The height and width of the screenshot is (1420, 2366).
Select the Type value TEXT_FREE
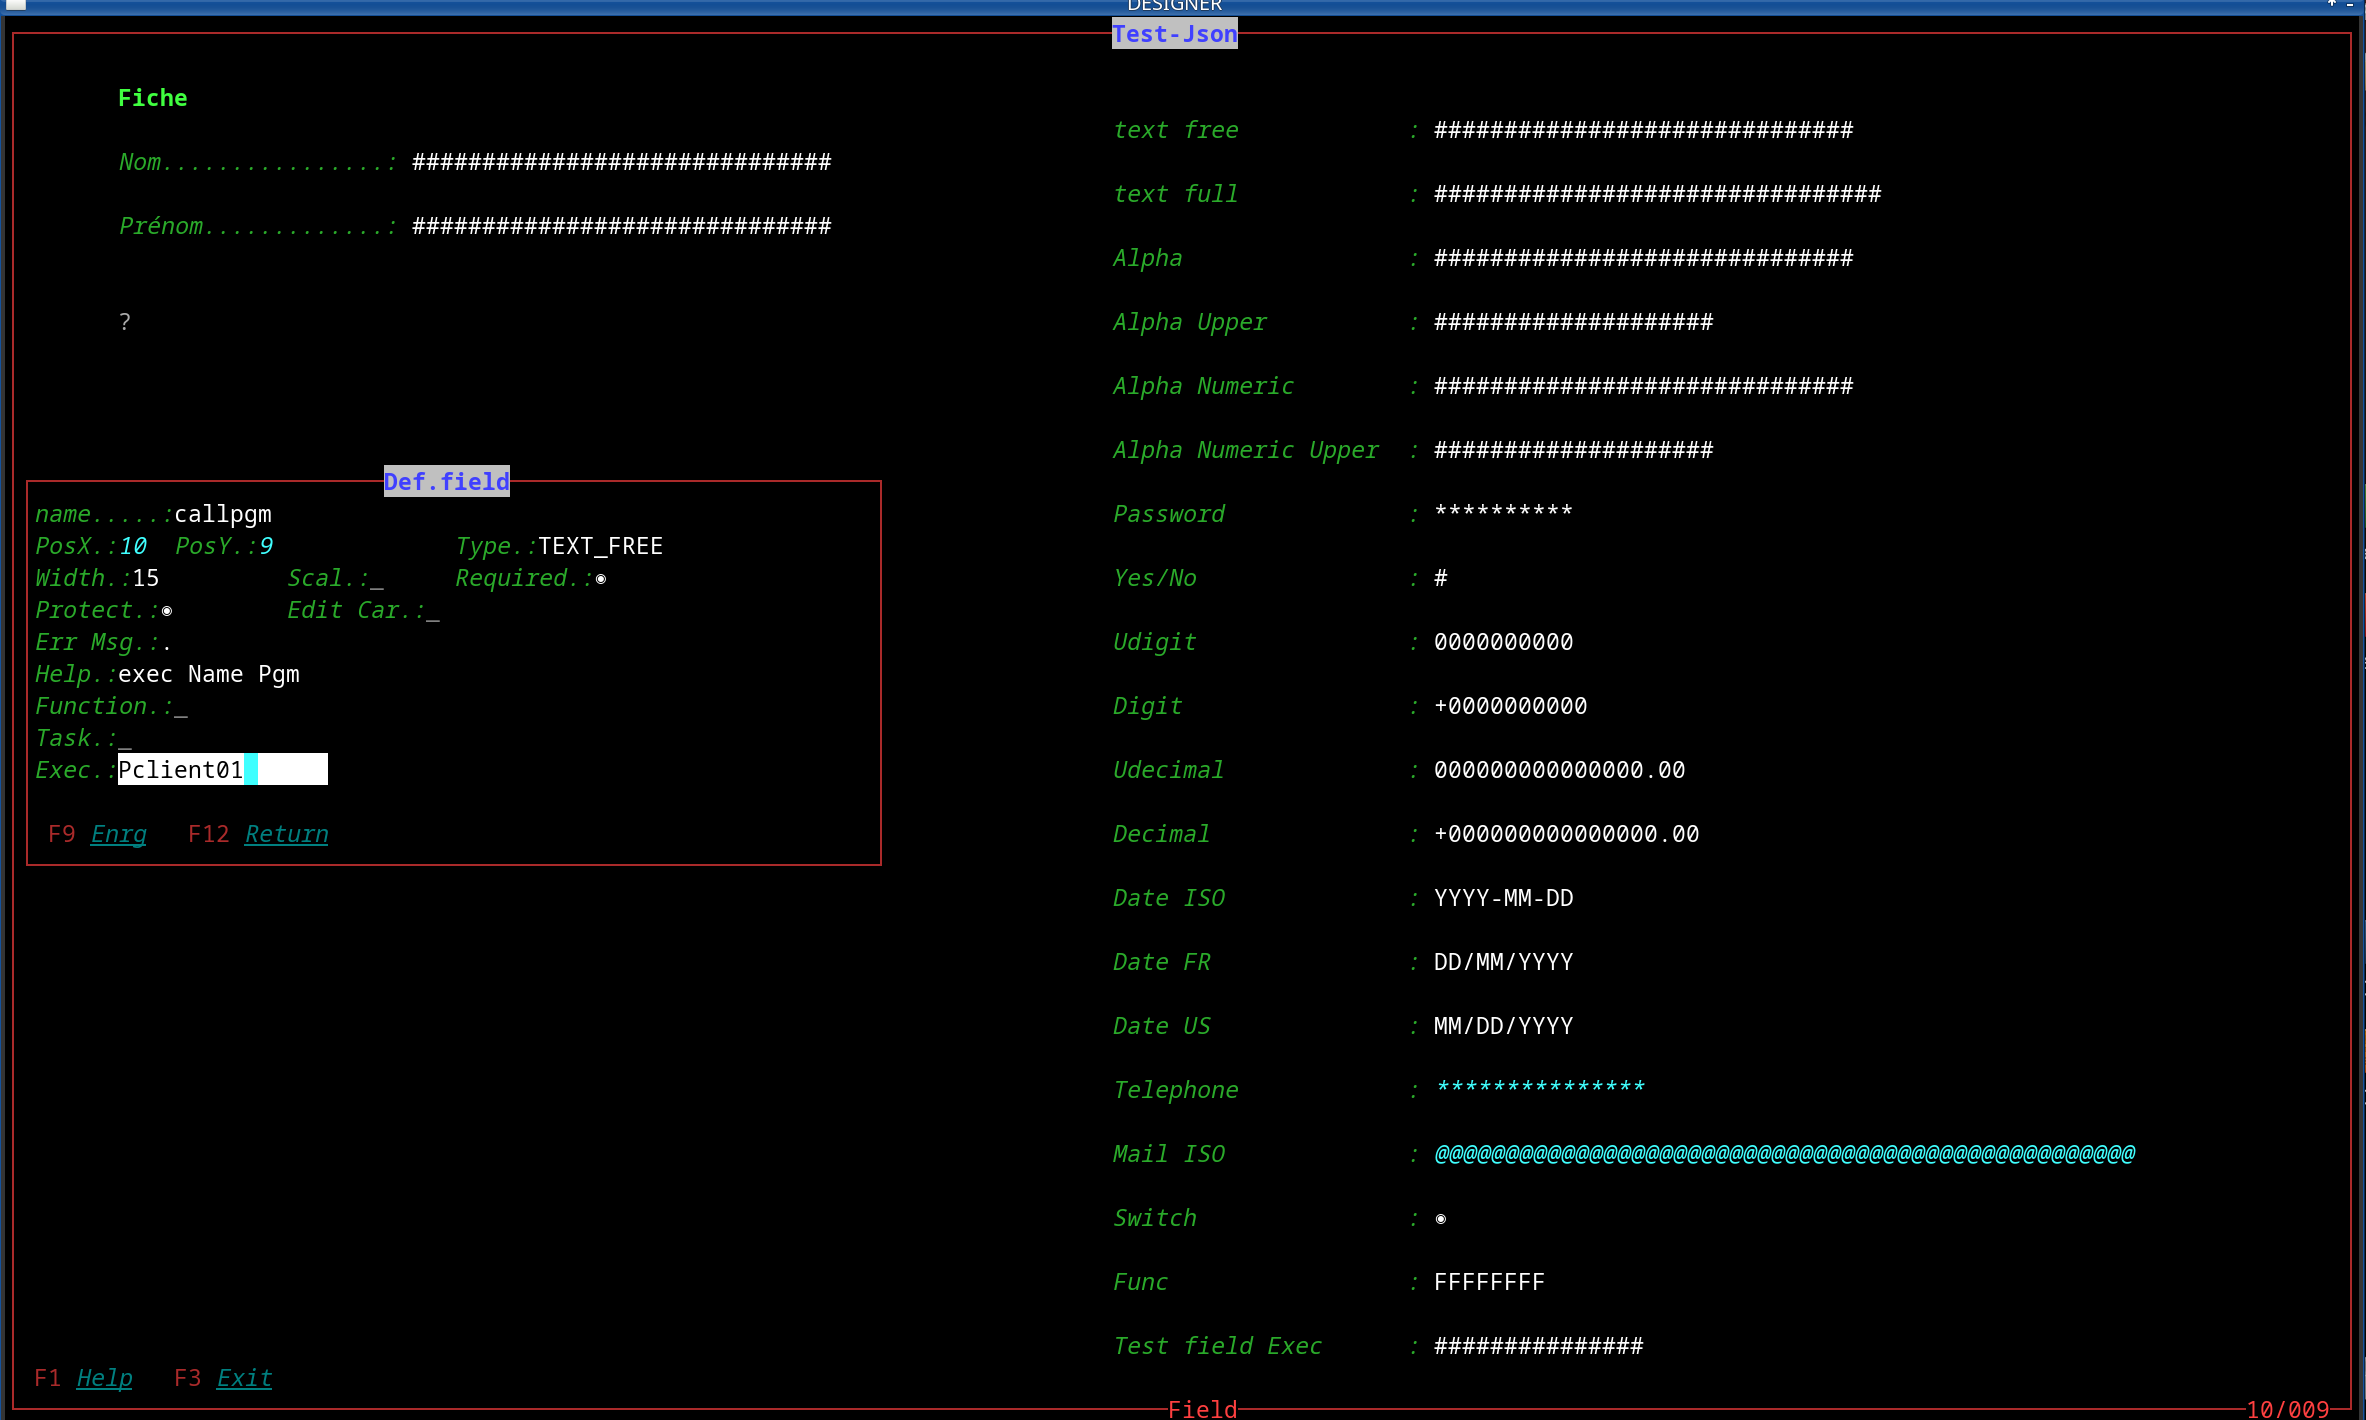click(x=600, y=546)
